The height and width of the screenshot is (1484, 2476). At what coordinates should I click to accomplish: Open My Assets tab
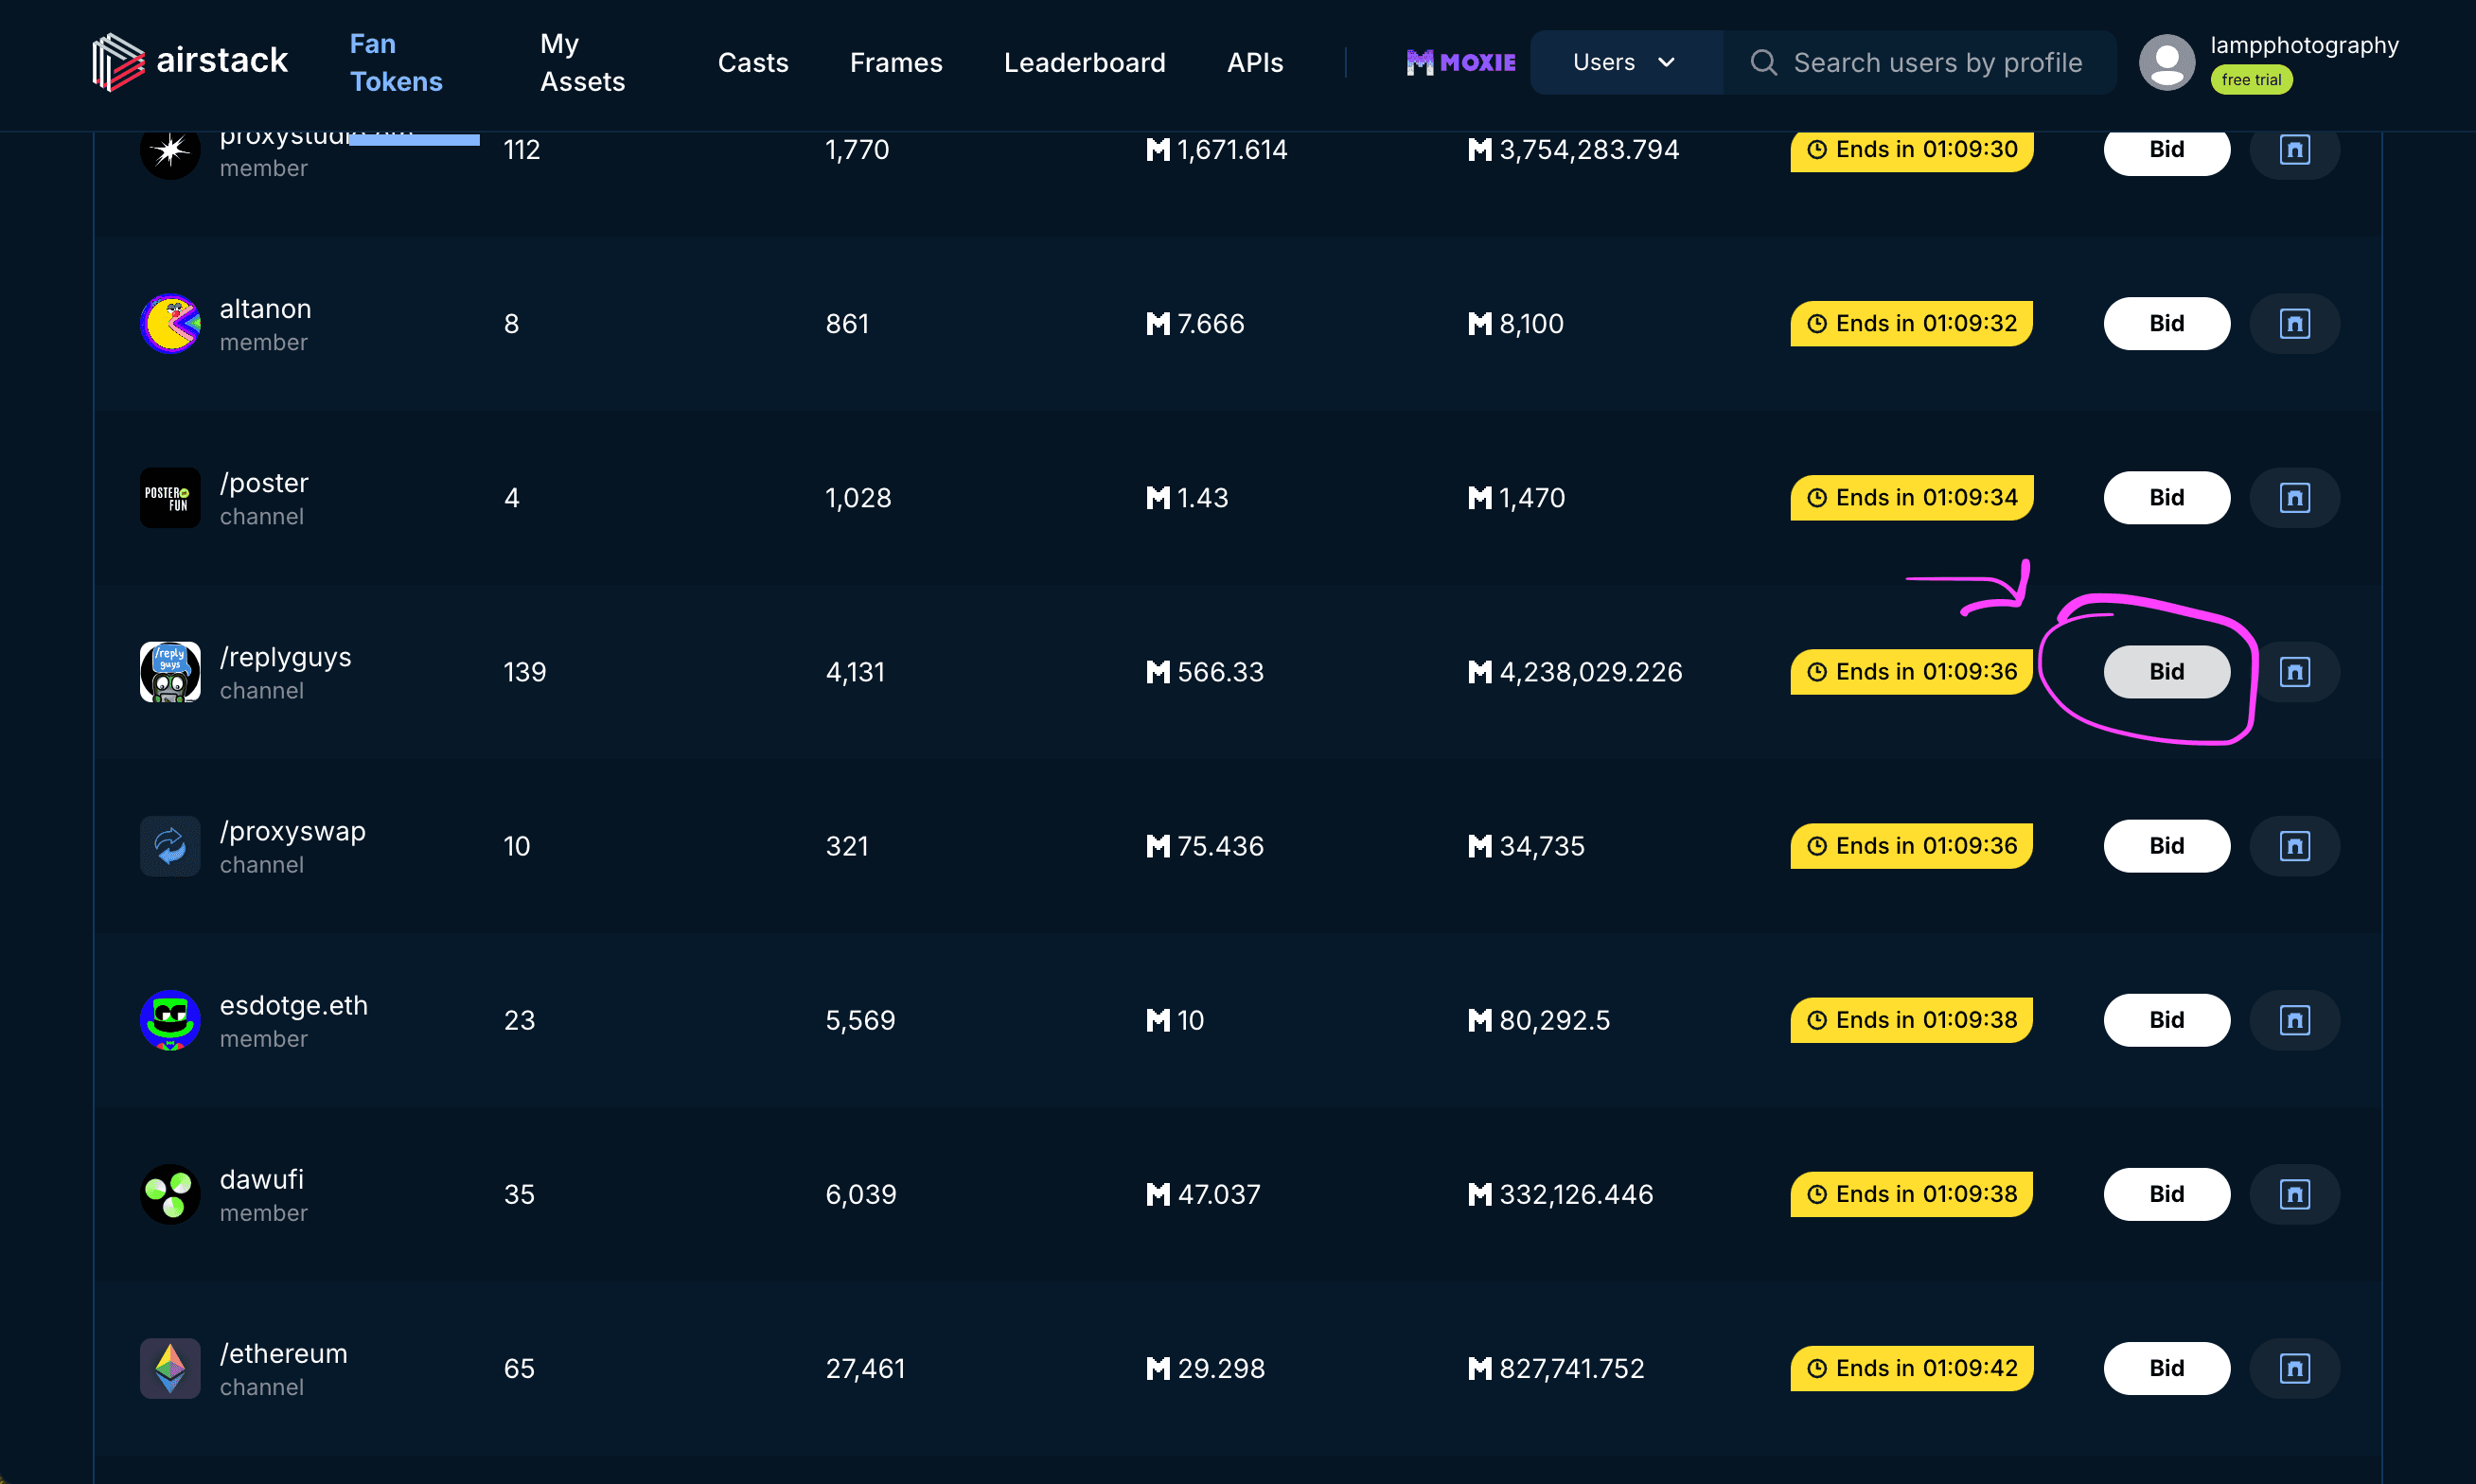coord(582,62)
